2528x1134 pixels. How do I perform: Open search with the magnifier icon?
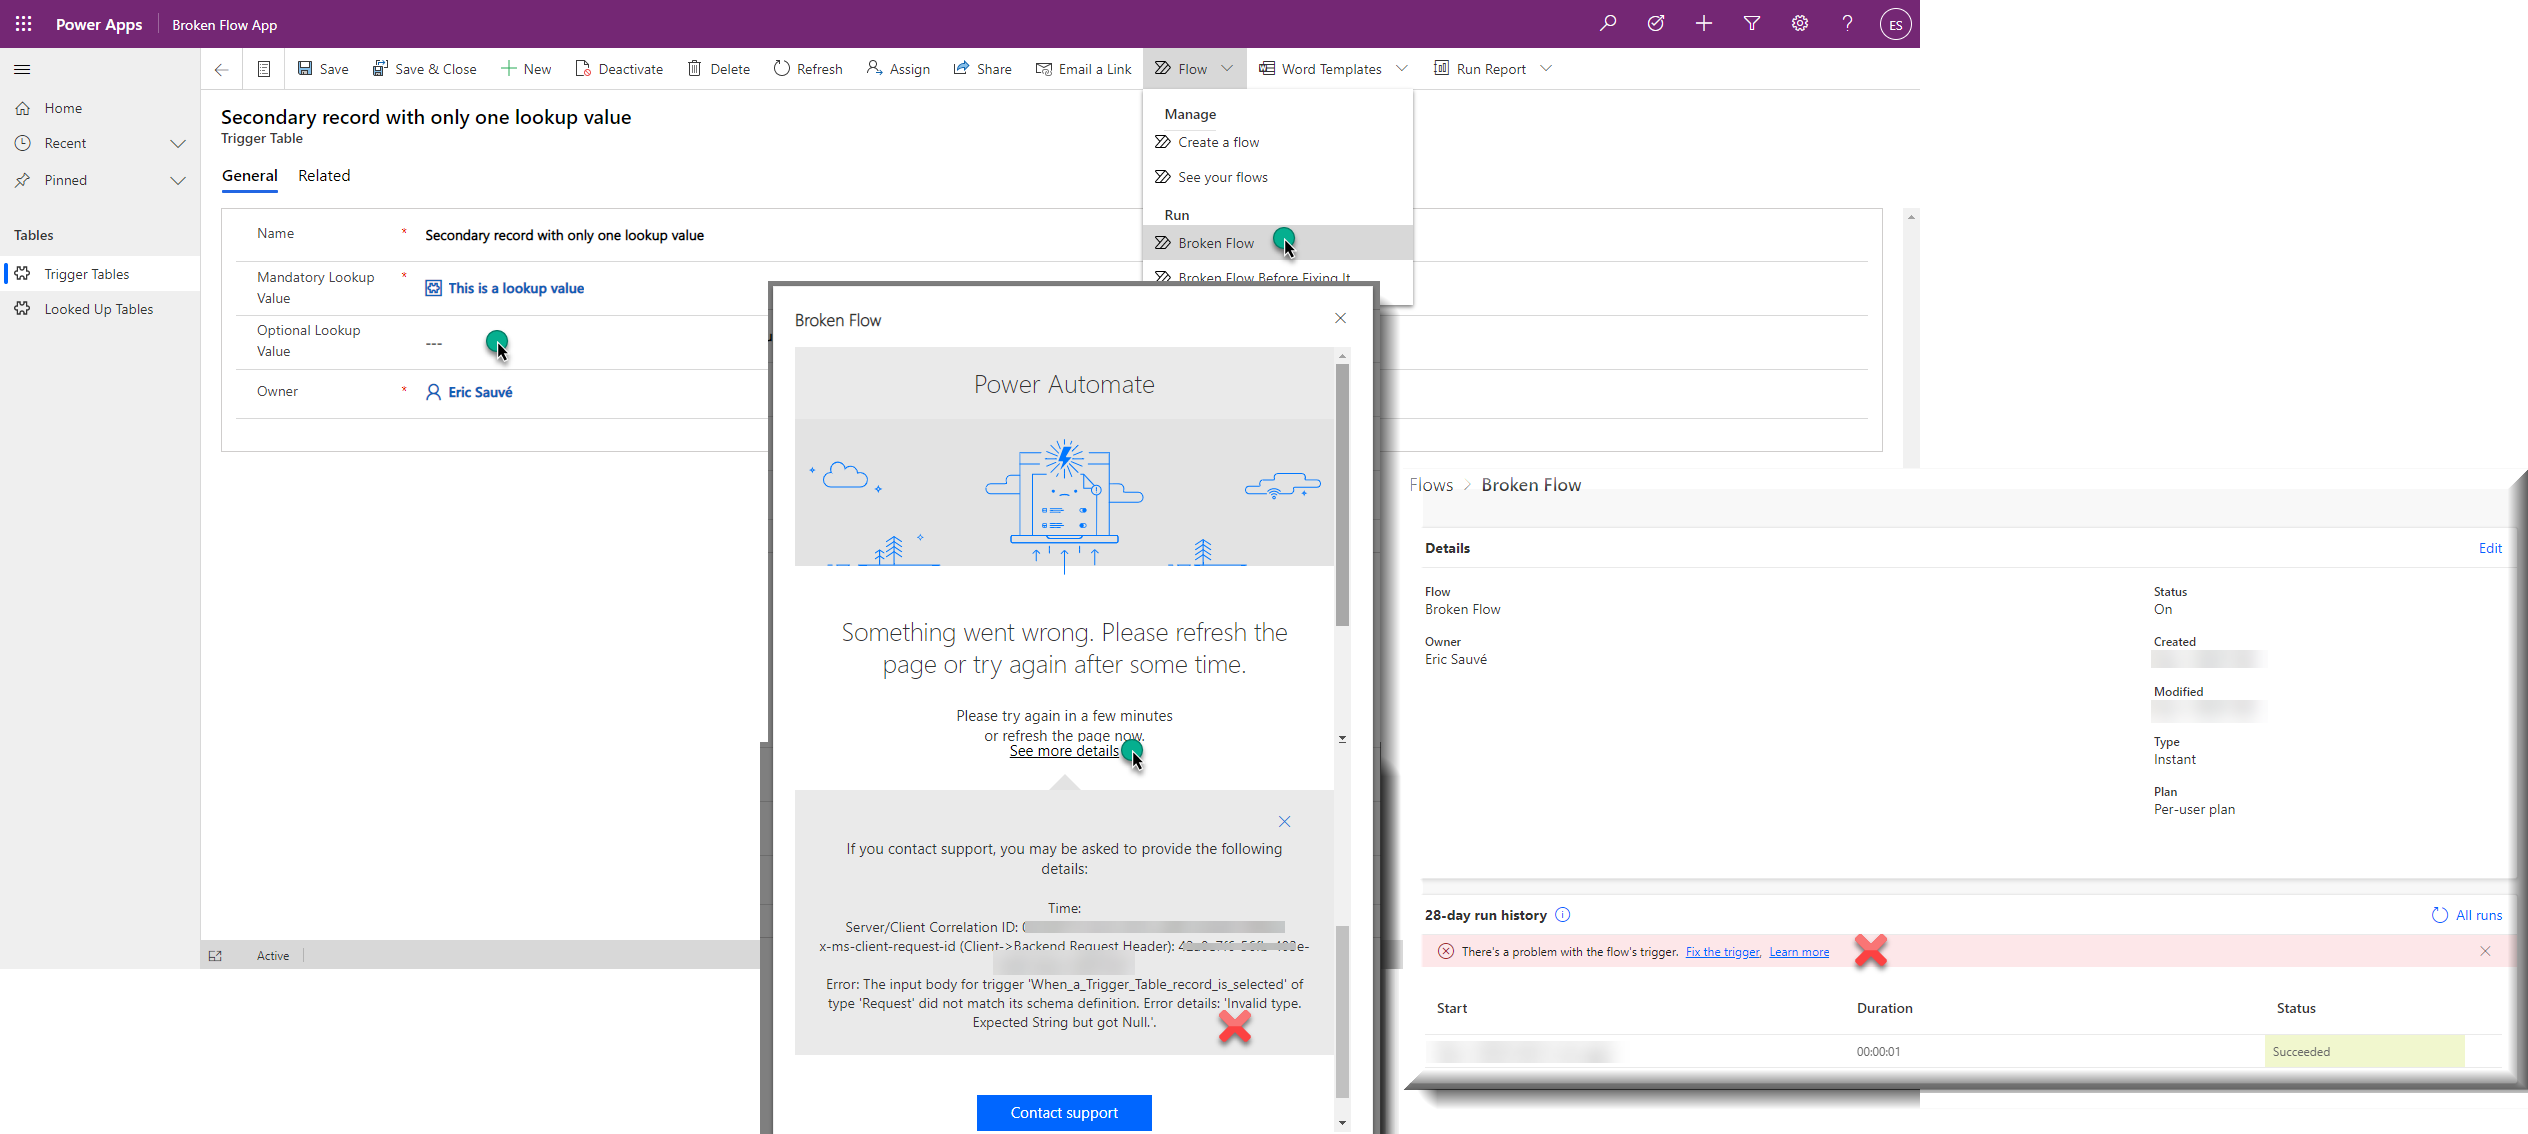tap(1608, 23)
